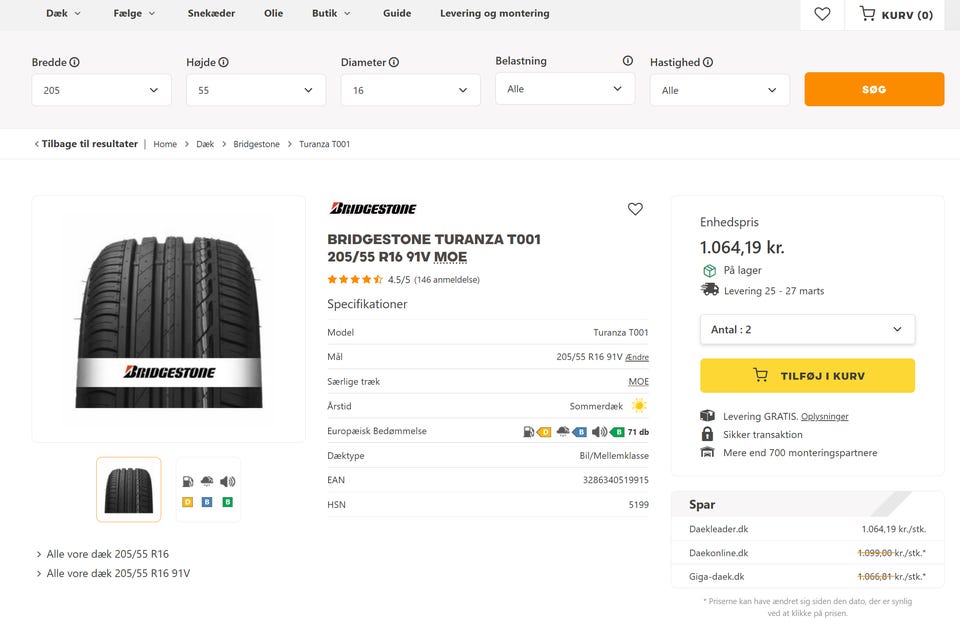The image size is (960, 640).
Task: Open the Bredde dropdown showing 205
Action: [101, 90]
